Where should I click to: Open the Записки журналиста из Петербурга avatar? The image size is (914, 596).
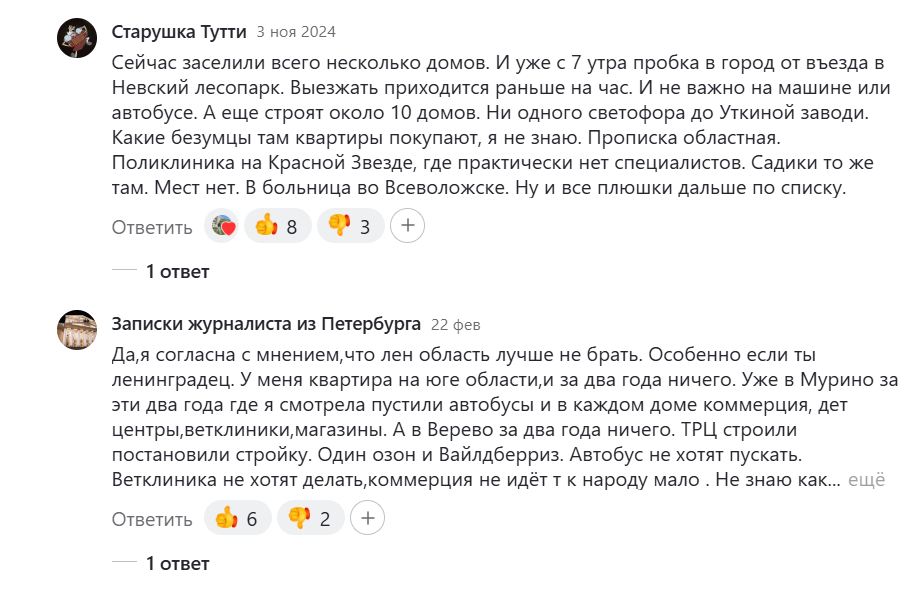(x=77, y=330)
